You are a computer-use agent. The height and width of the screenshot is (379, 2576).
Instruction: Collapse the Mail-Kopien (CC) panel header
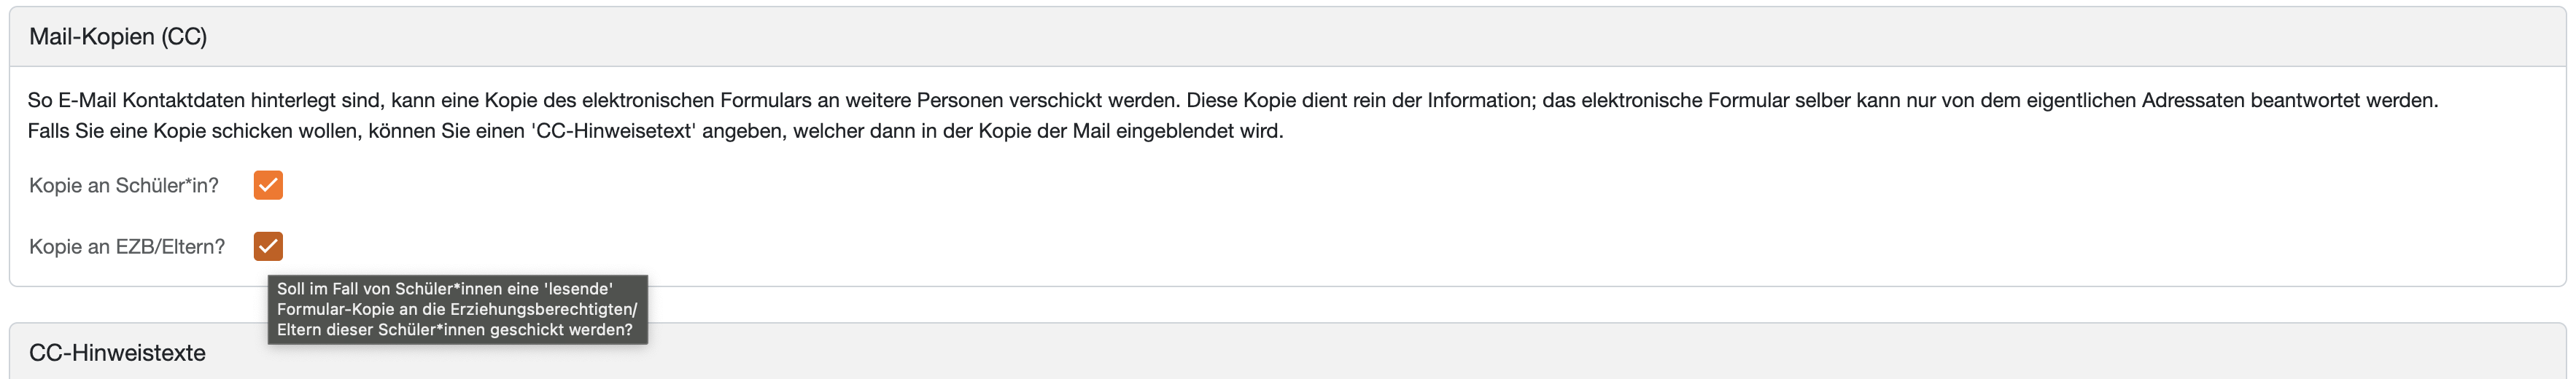pyautogui.click(x=118, y=37)
